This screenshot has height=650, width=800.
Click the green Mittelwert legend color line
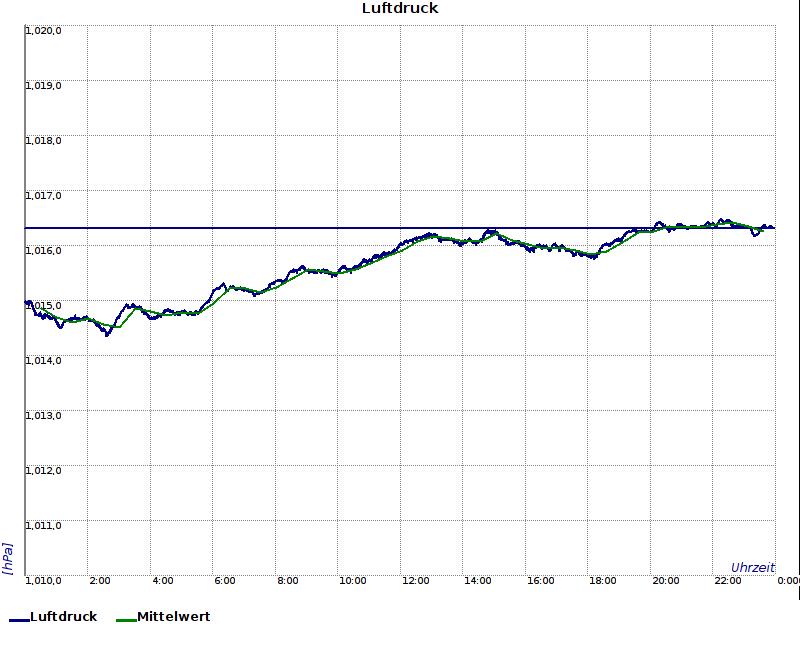click(x=127, y=620)
